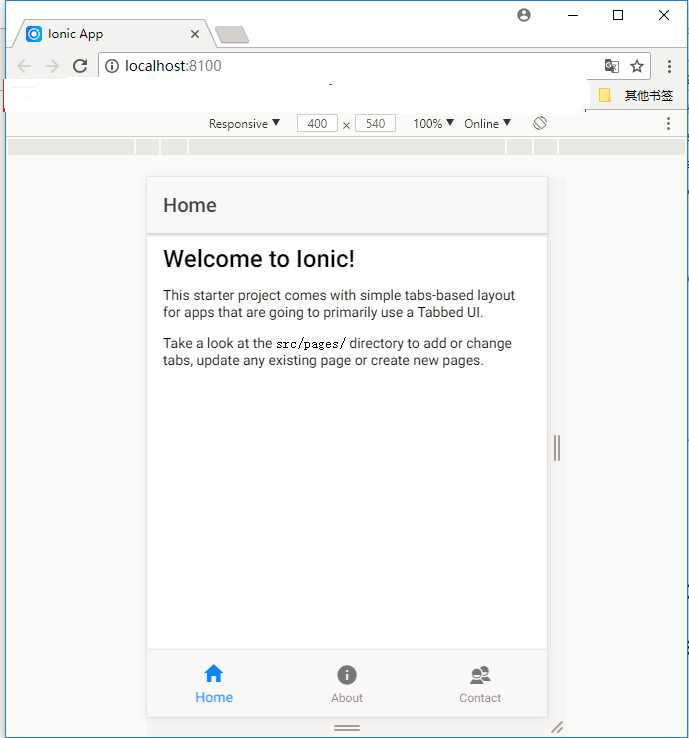689x738 pixels.
Task: Click the browser forward arrow
Action: tap(52, 66)
